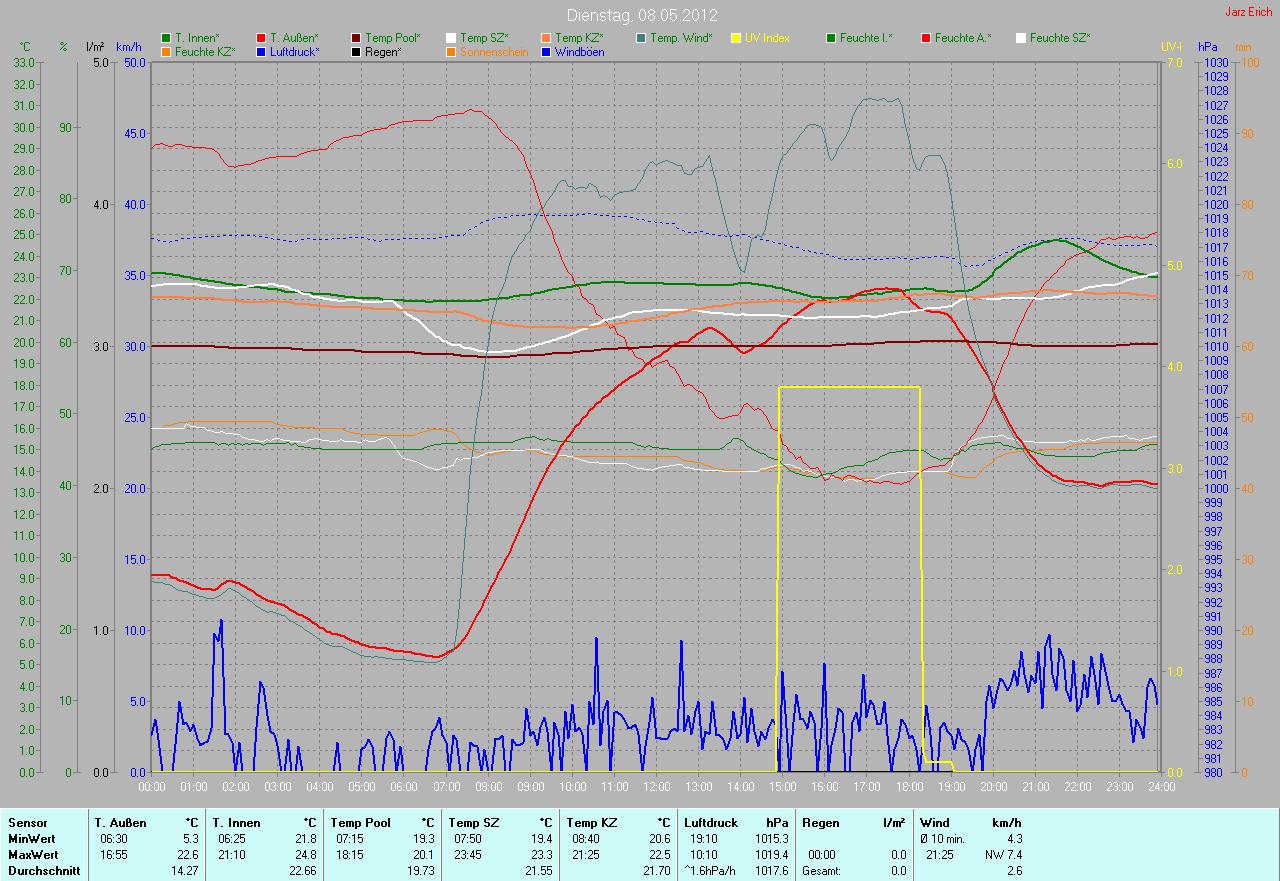Viewport: 1280px width, 881px height.
Task: Click the hPa axis unit label
Action: pos(1209,47)
